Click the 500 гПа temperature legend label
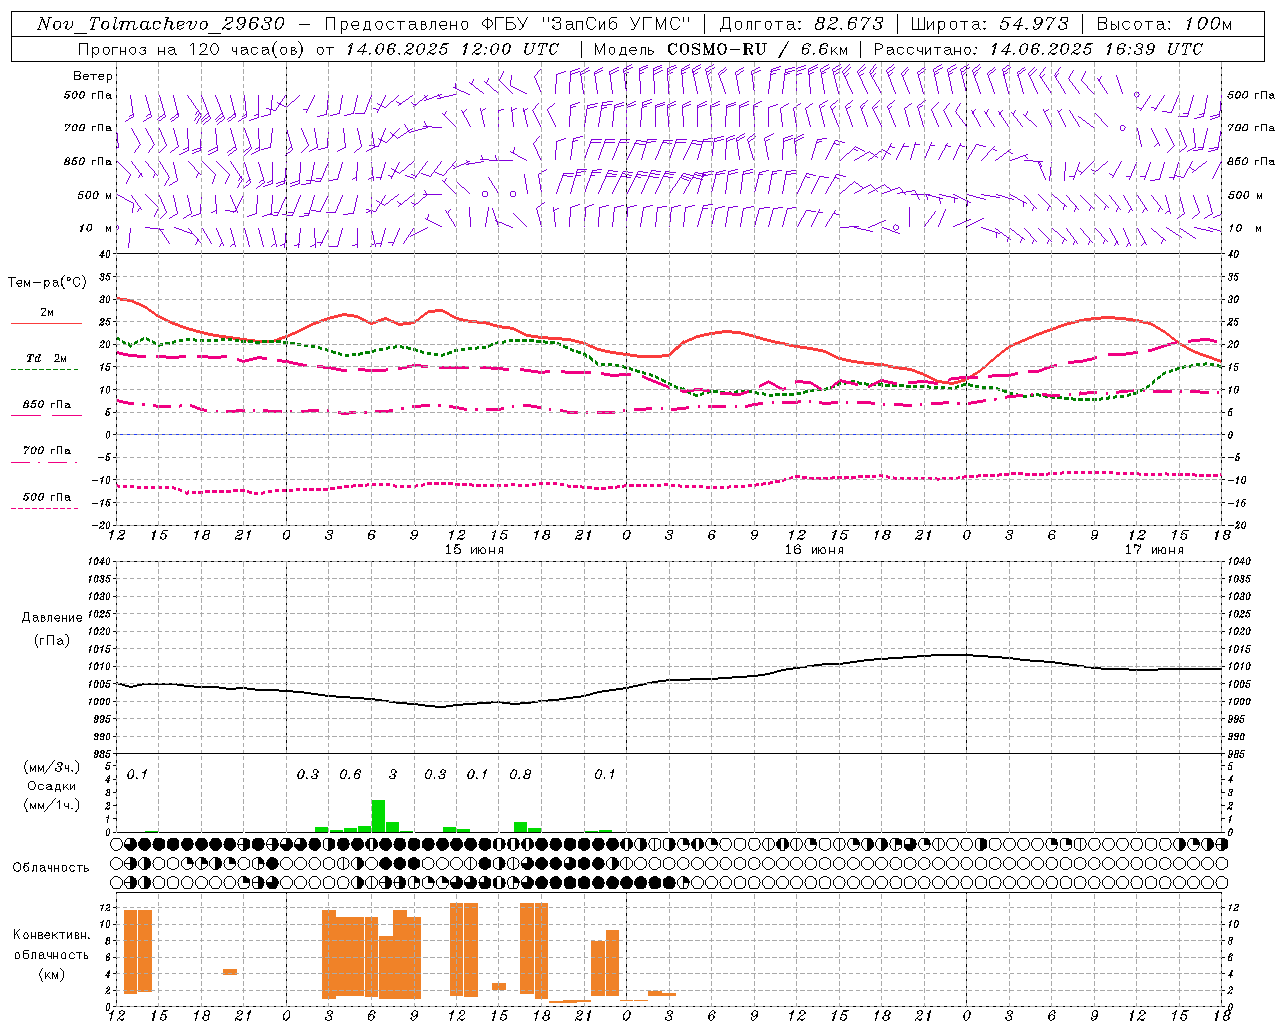1280x1024 pixels. click(x=47, y=497)
